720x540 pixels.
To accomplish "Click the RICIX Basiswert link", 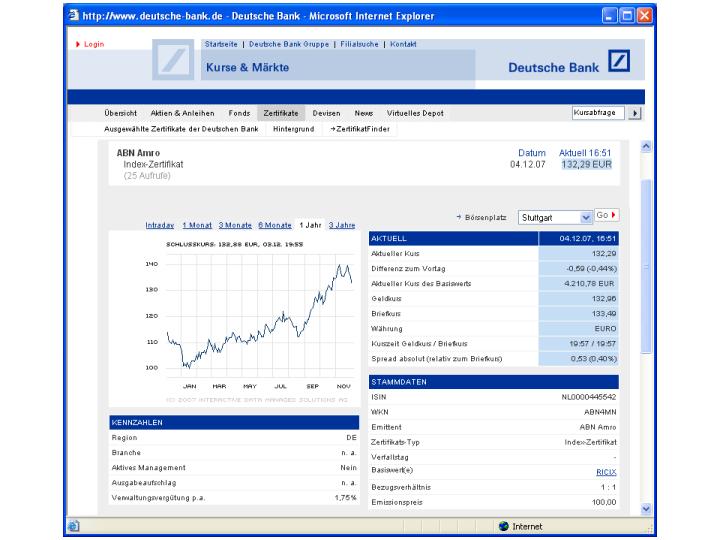I will point(606,471).
